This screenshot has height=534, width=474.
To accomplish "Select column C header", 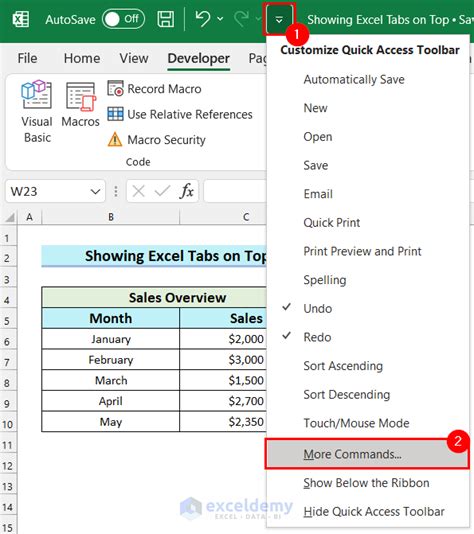I will tap(223, 217).
